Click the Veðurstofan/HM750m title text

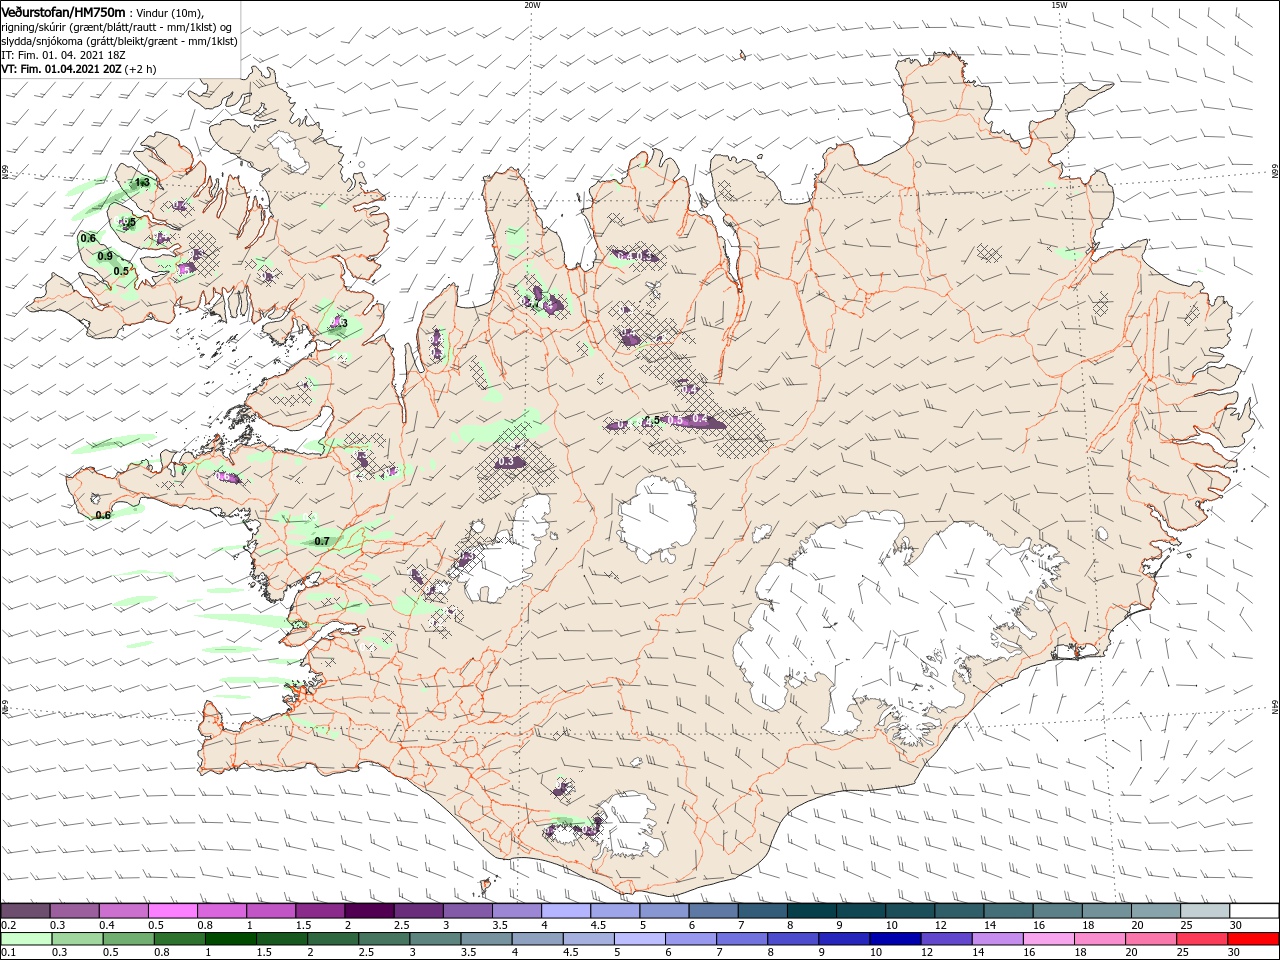pos(64,12)
